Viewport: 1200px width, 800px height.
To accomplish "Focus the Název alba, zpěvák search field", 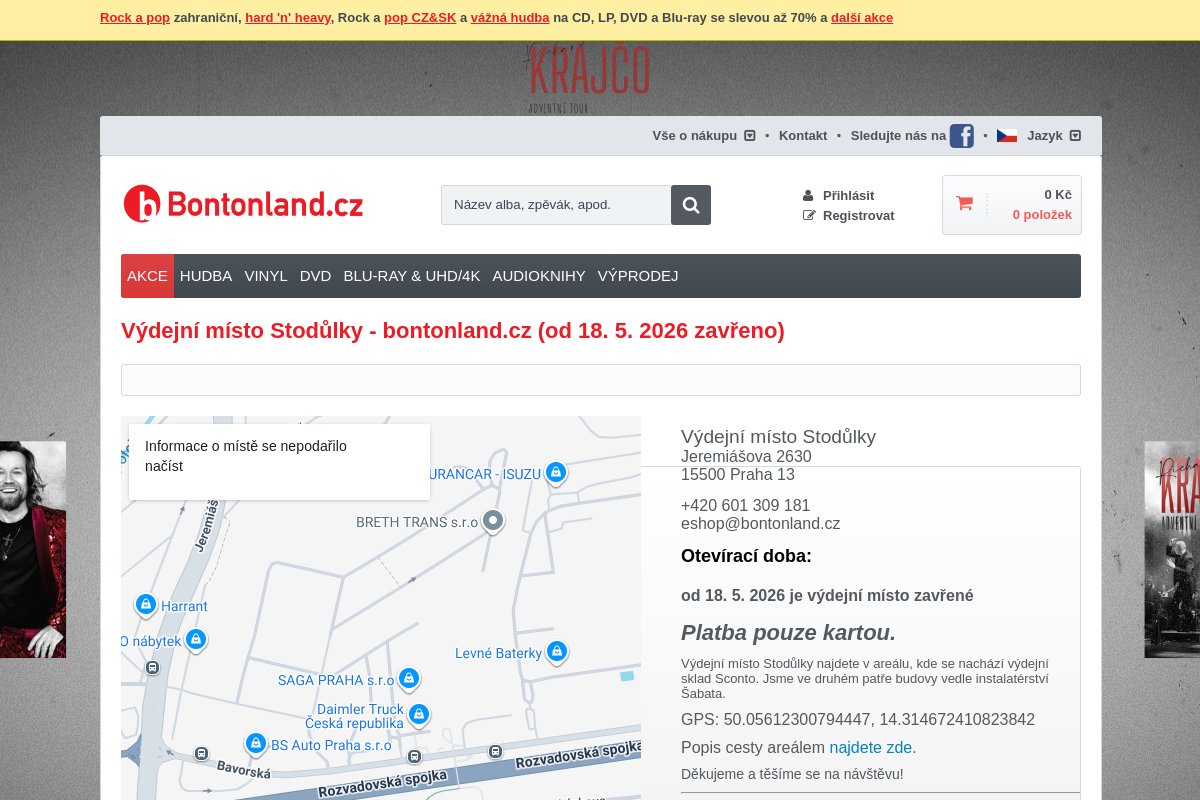I will [556, 205].
